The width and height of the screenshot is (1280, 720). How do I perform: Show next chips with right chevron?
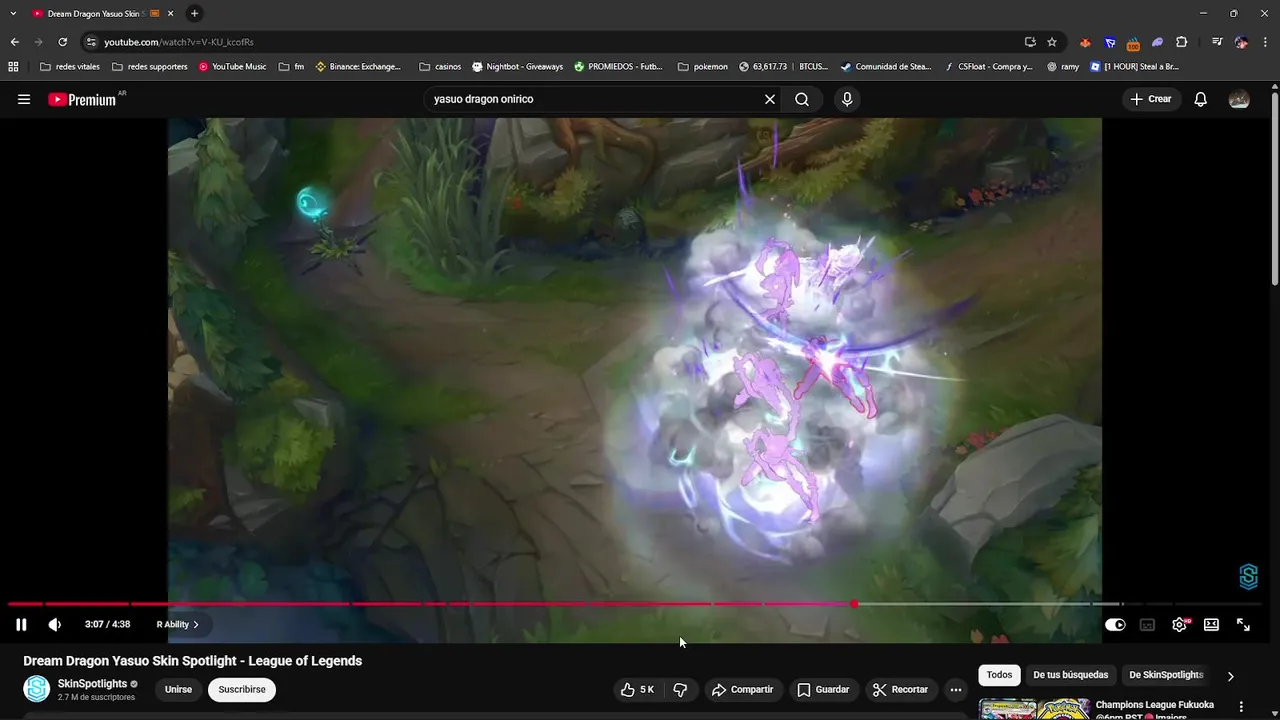tap(1230, 676)
